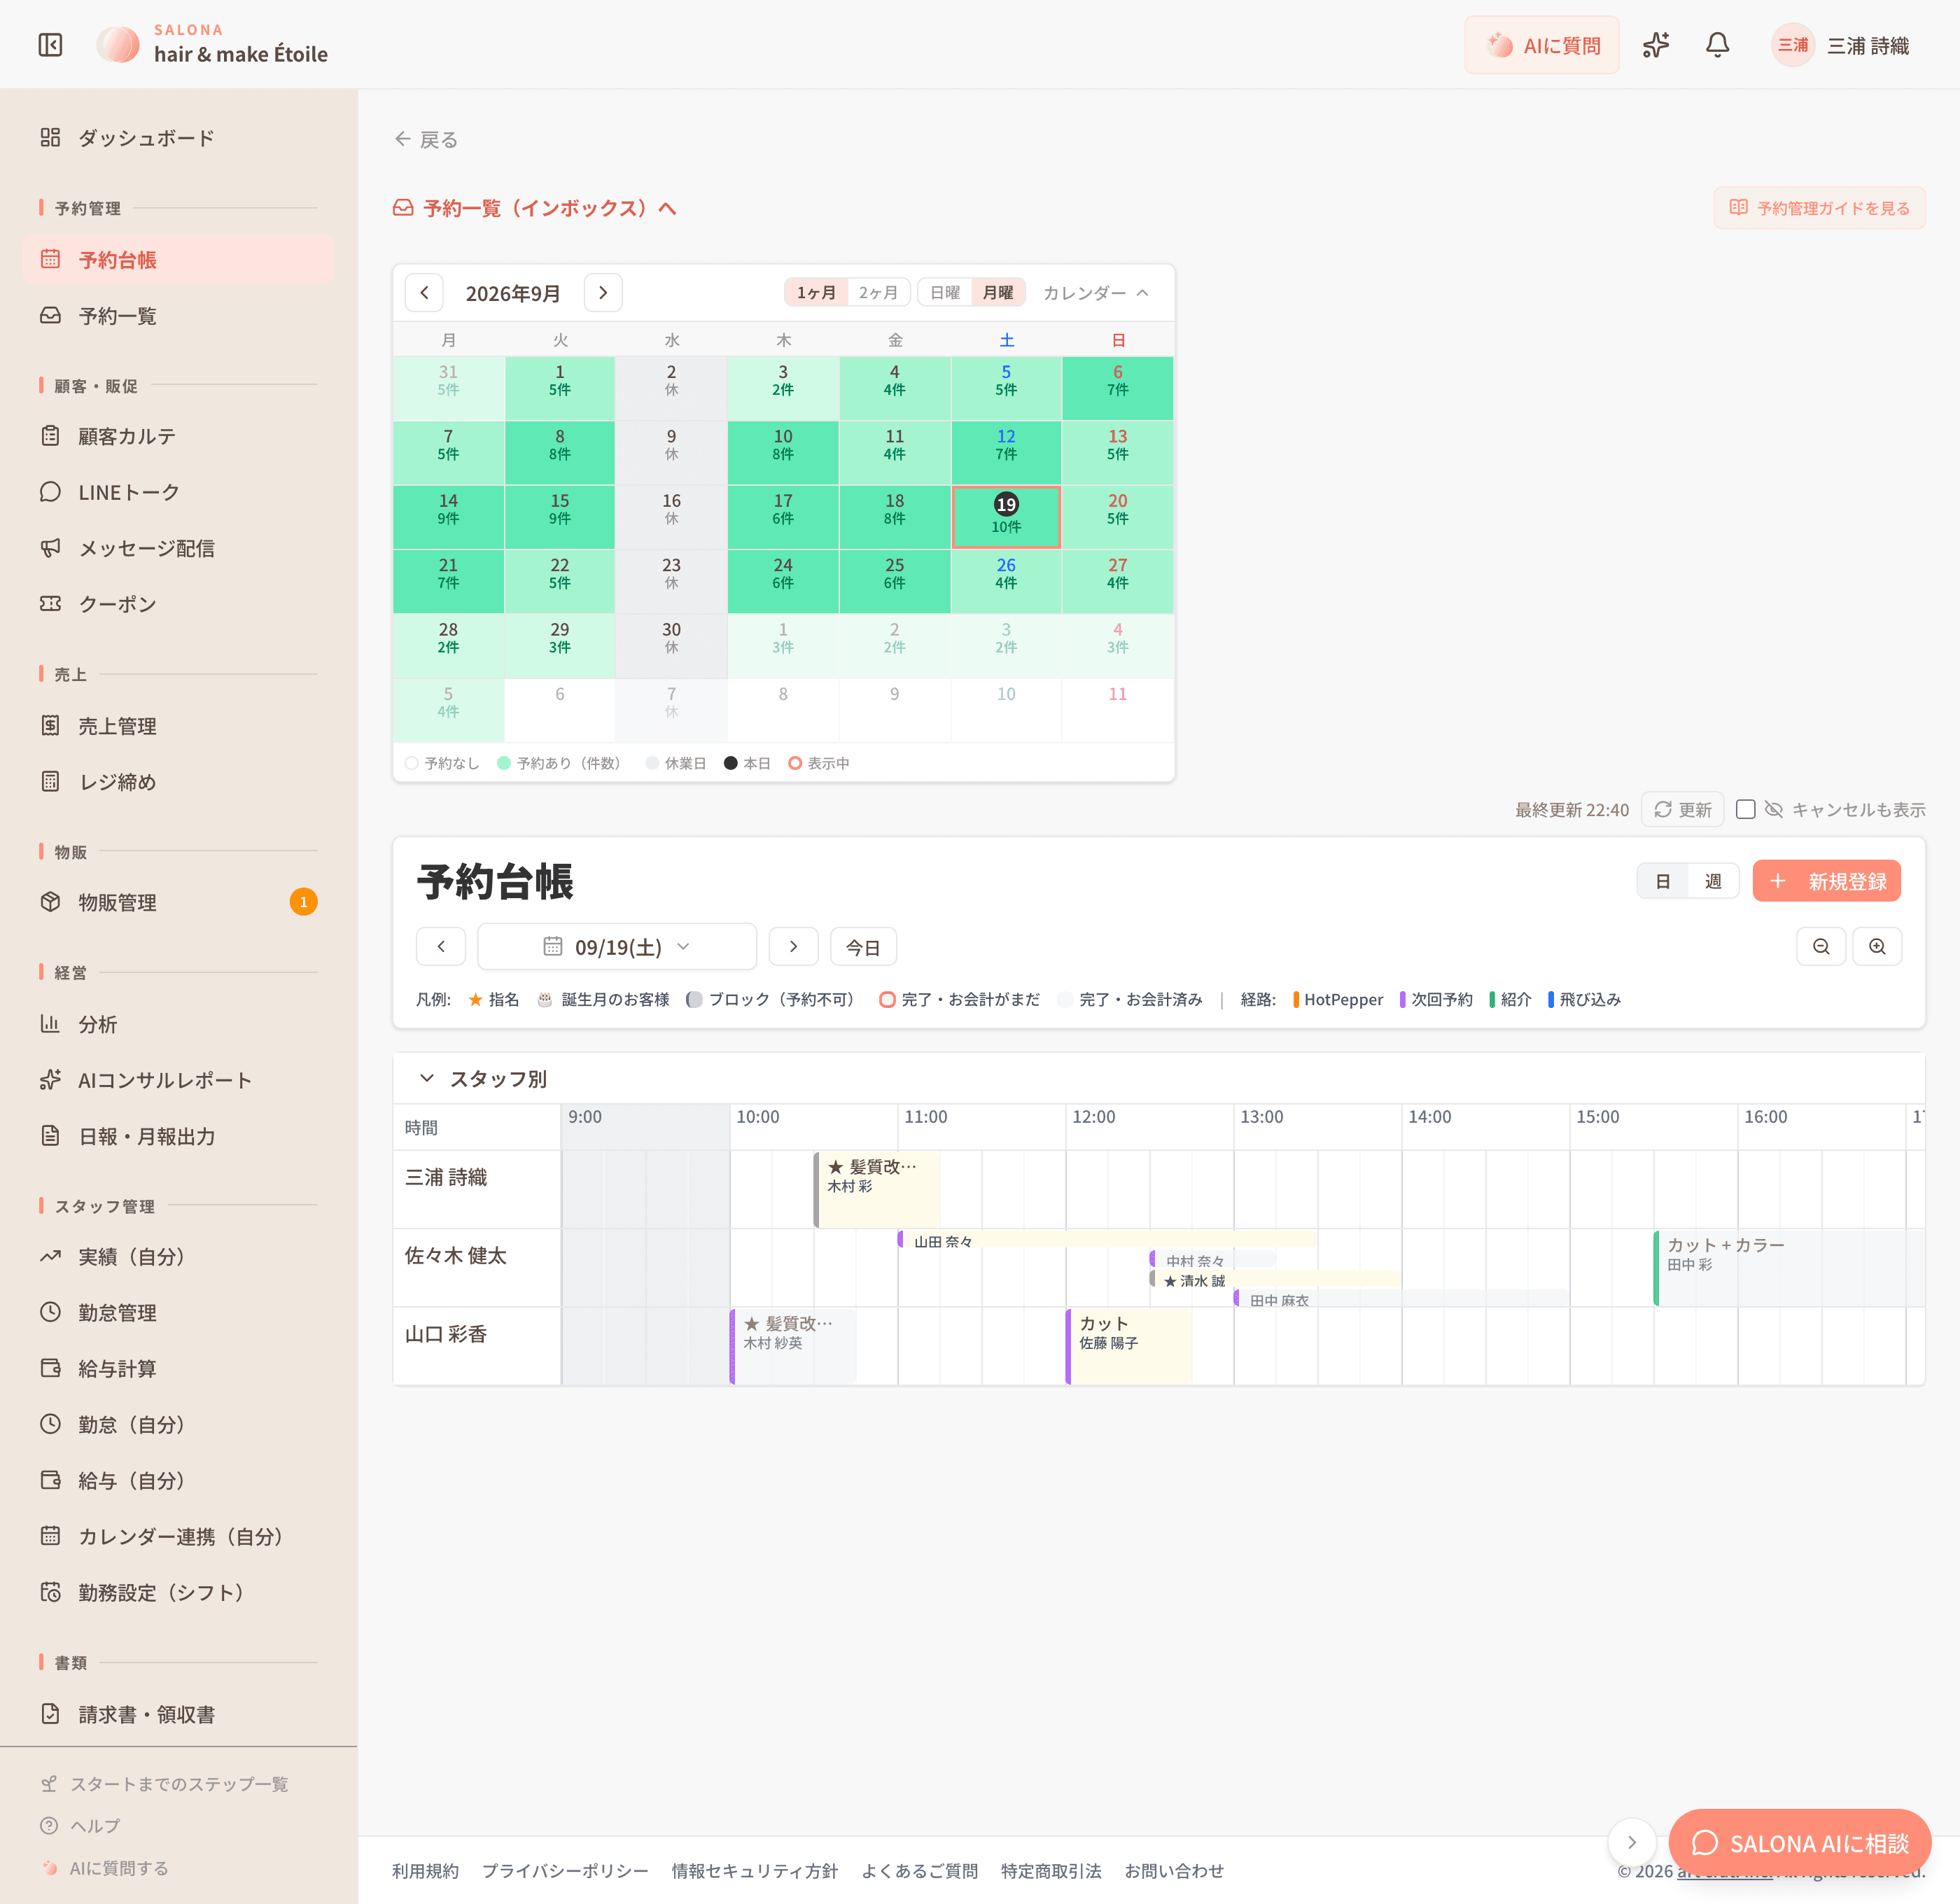The width and height of the screenshot is (1960, 1904).
Task: Open the sparkle AI assistant icon
Action: (x=1656, y=45)
